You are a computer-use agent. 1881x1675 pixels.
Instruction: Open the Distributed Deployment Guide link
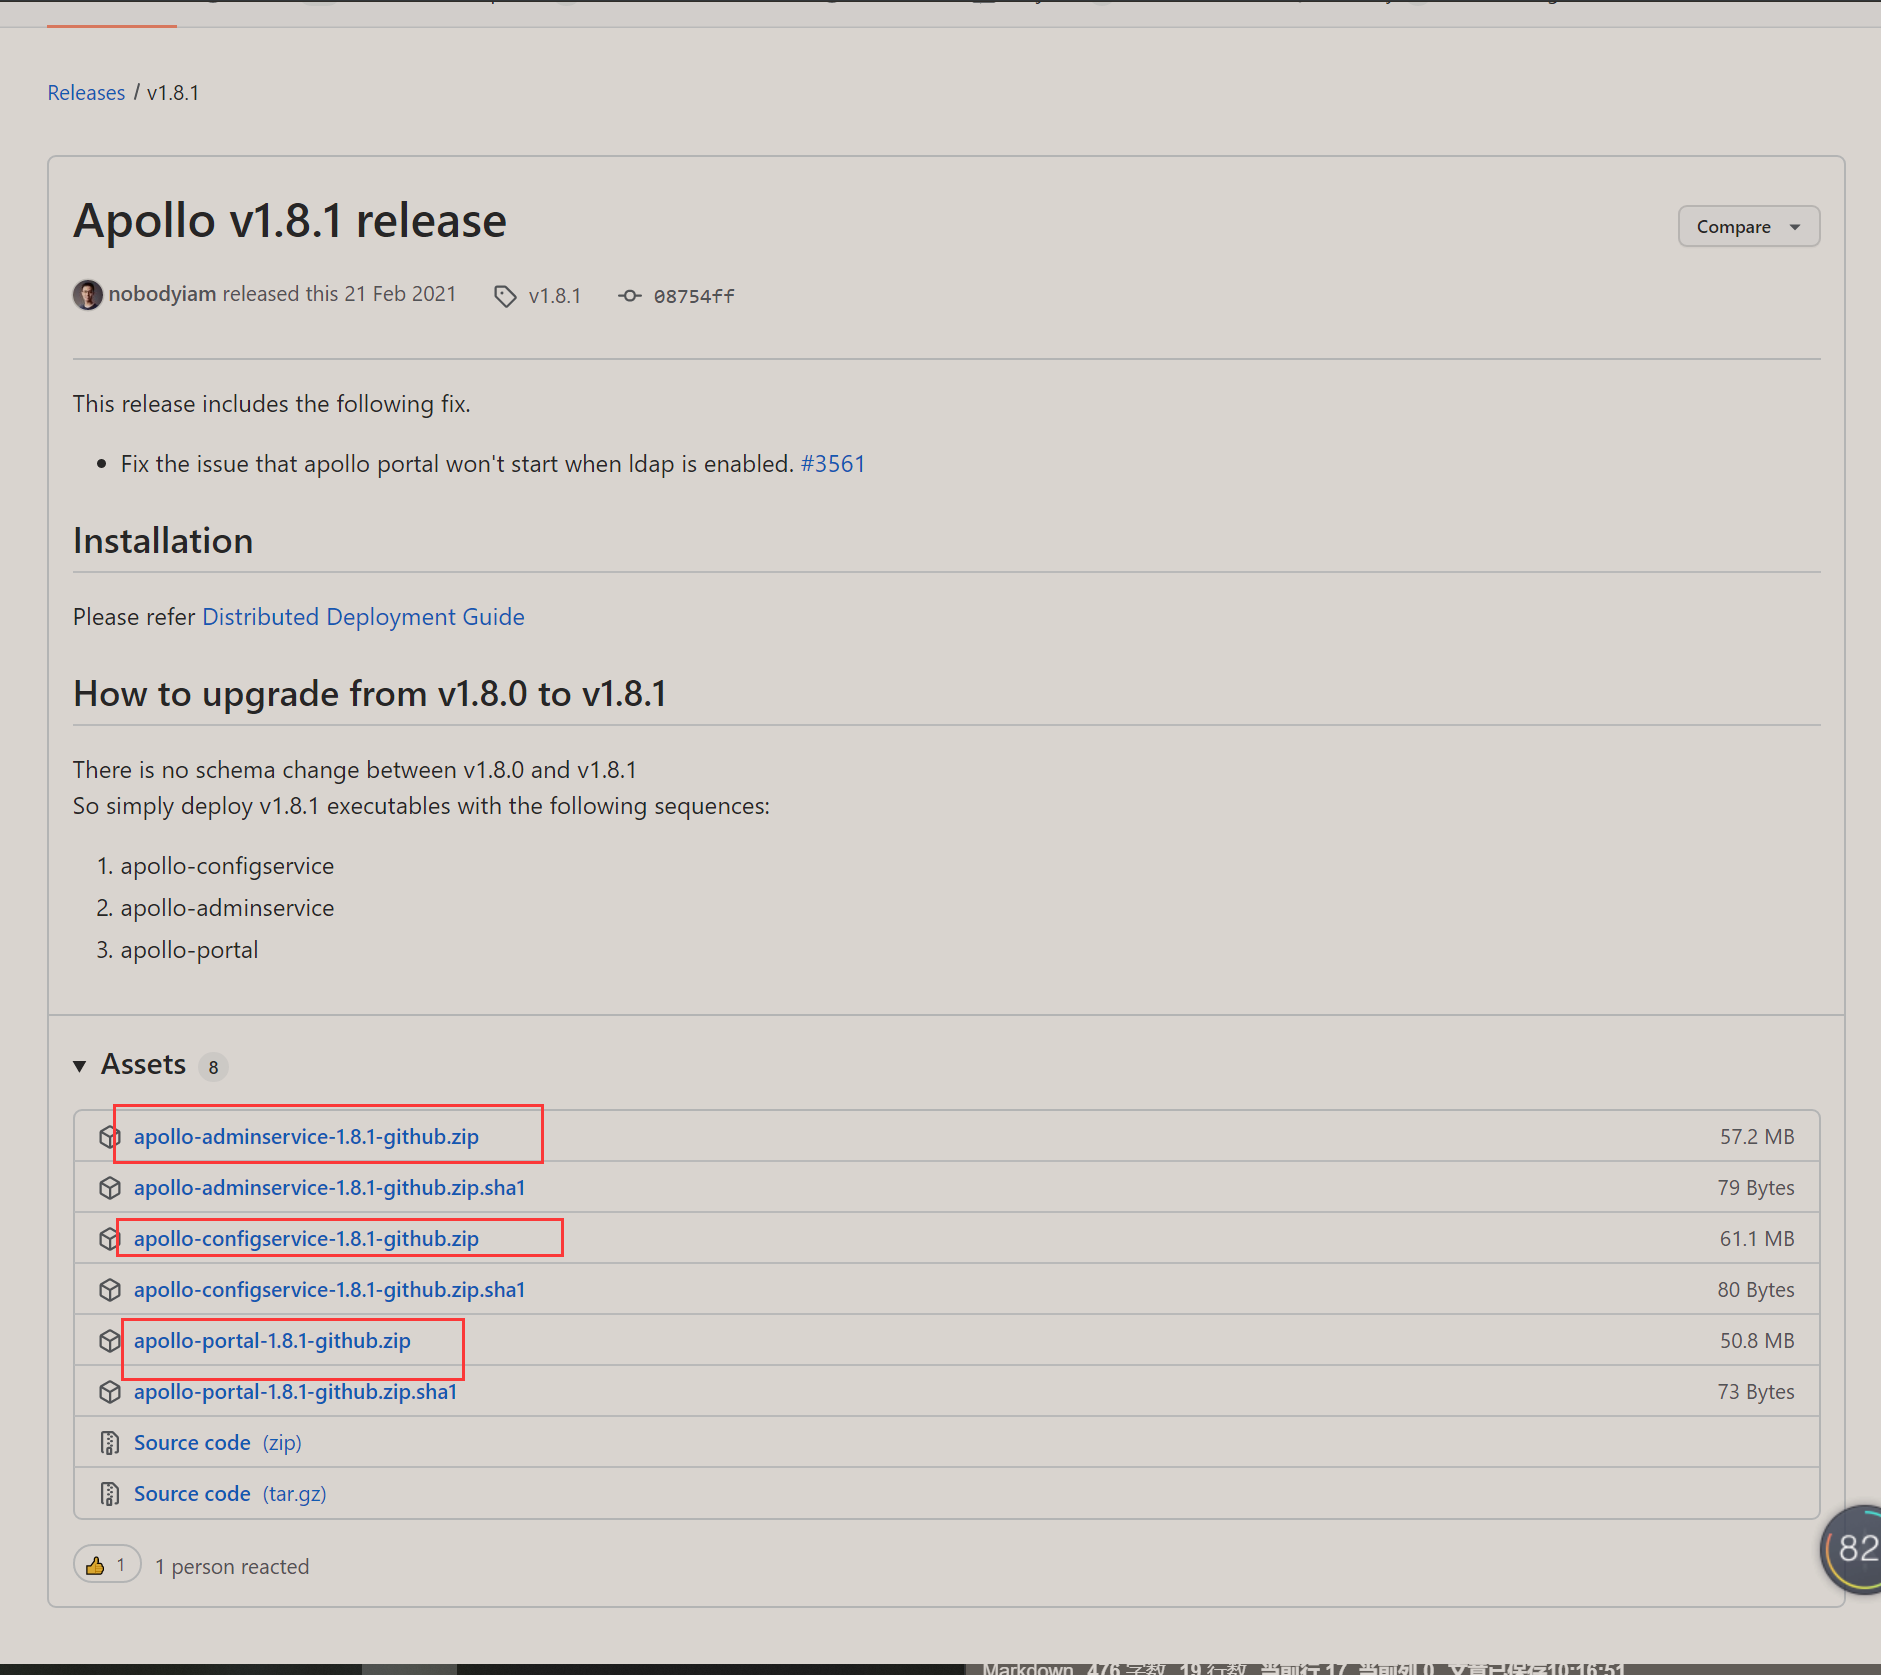click(x=363, y=617)
